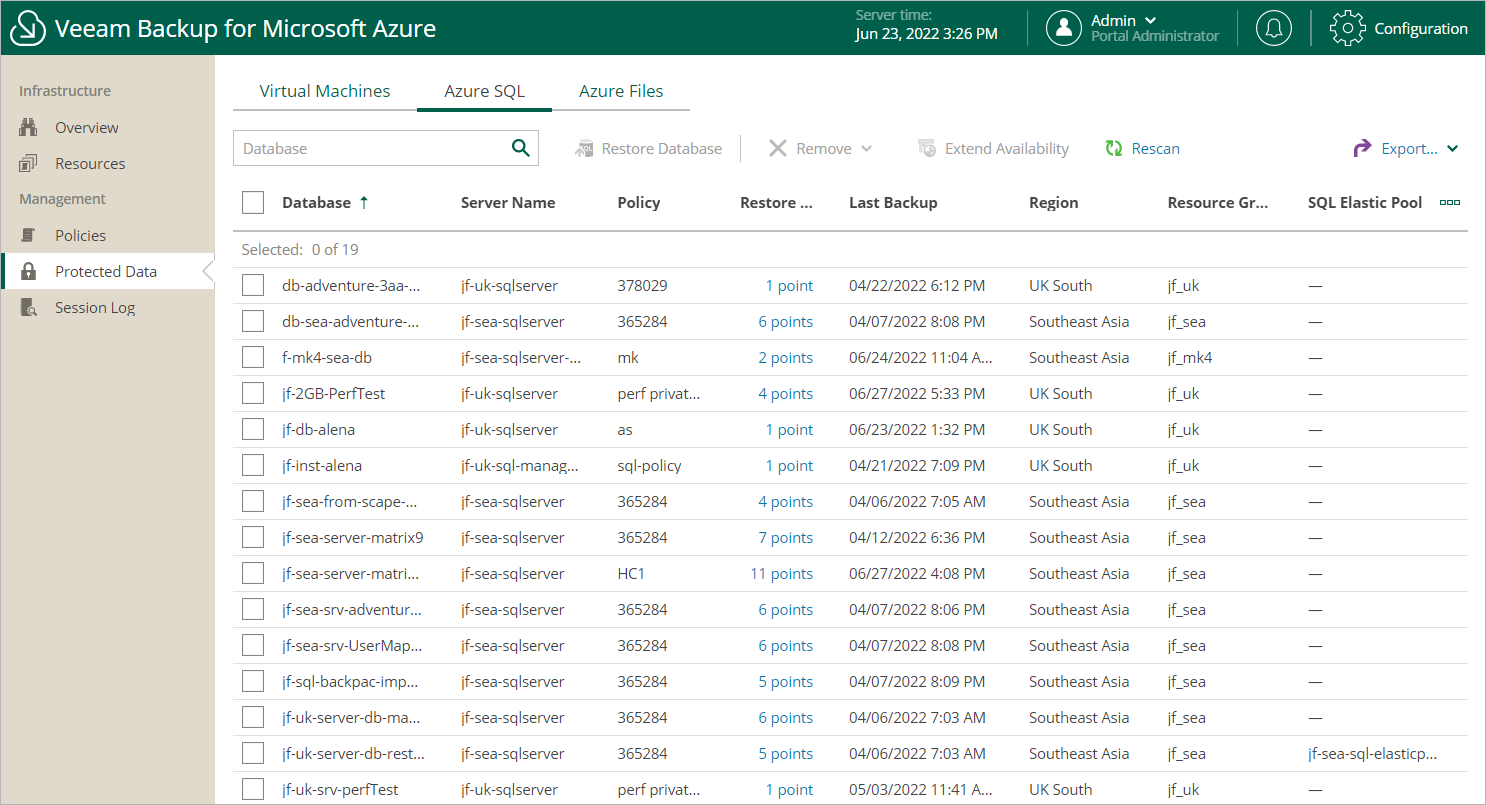This screenshot has width=1486, height=805.
Task: Open Overview via the binoculars icon
Action: tap(28, 128)
